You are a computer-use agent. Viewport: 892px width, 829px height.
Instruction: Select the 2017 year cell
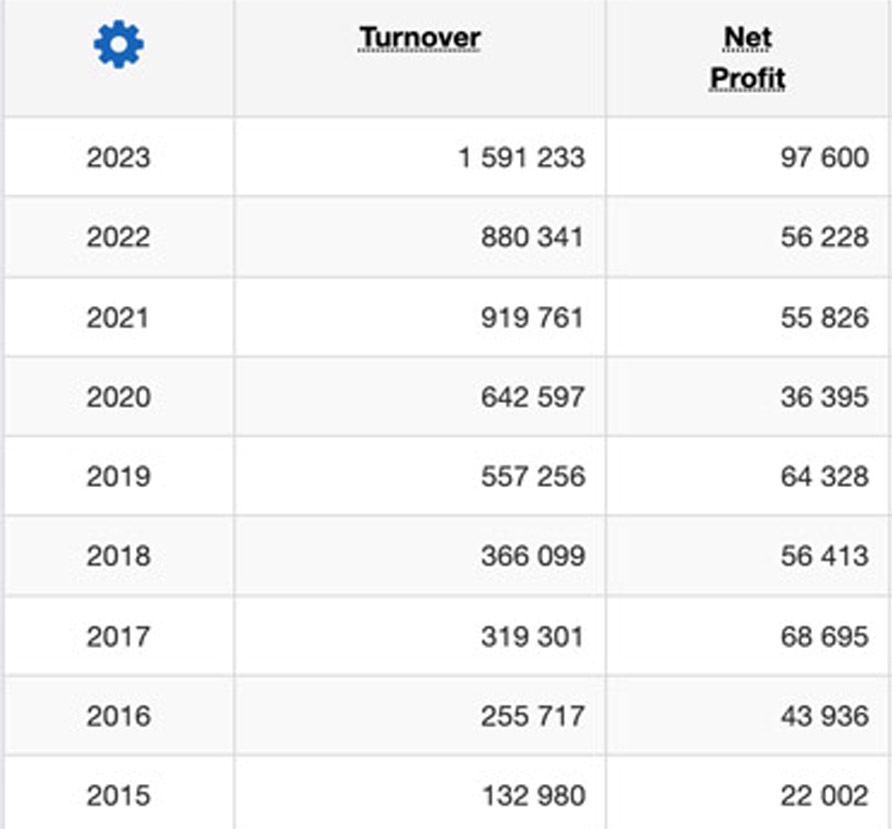click(x=118, y=636)
